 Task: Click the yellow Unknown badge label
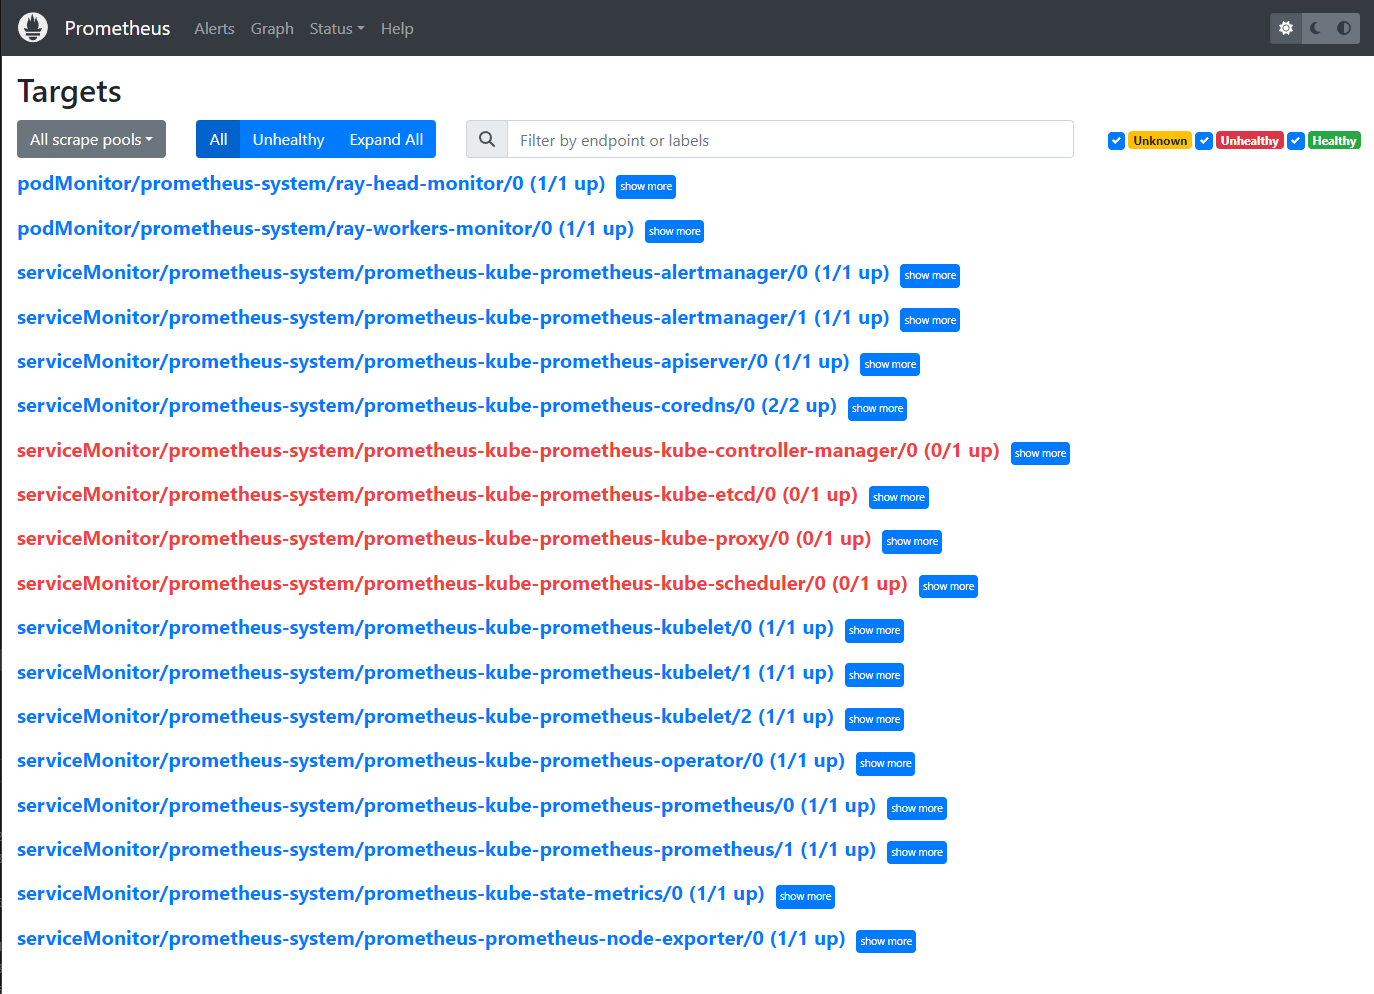tap(1160, 141)
